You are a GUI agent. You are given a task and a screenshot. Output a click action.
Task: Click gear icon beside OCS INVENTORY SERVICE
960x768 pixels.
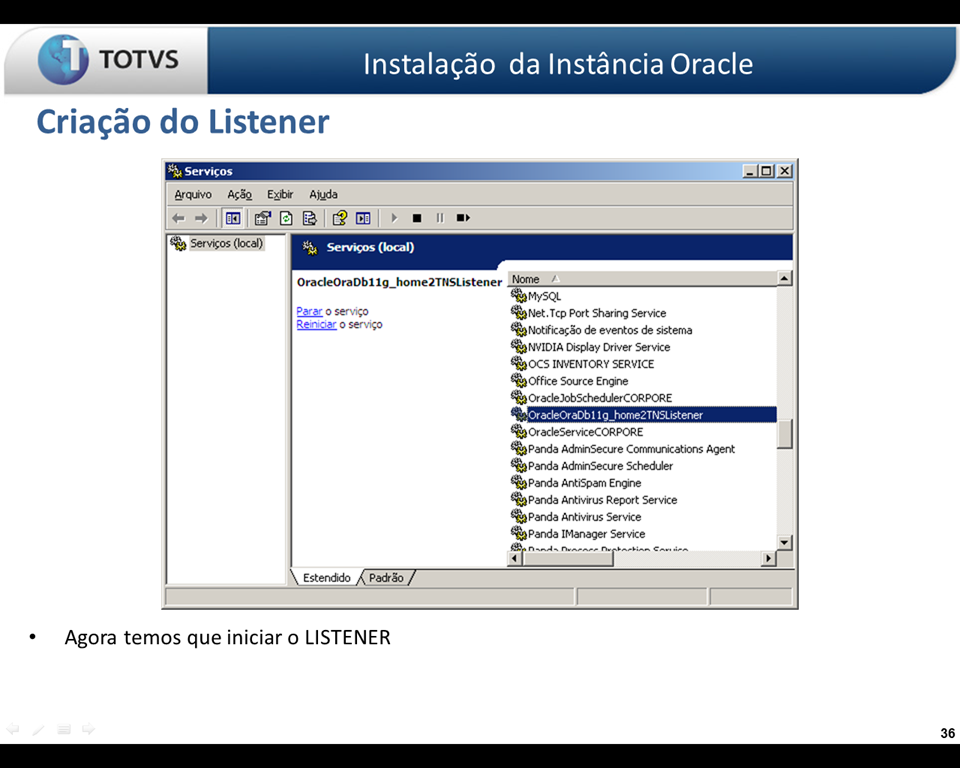coord(519,364)
